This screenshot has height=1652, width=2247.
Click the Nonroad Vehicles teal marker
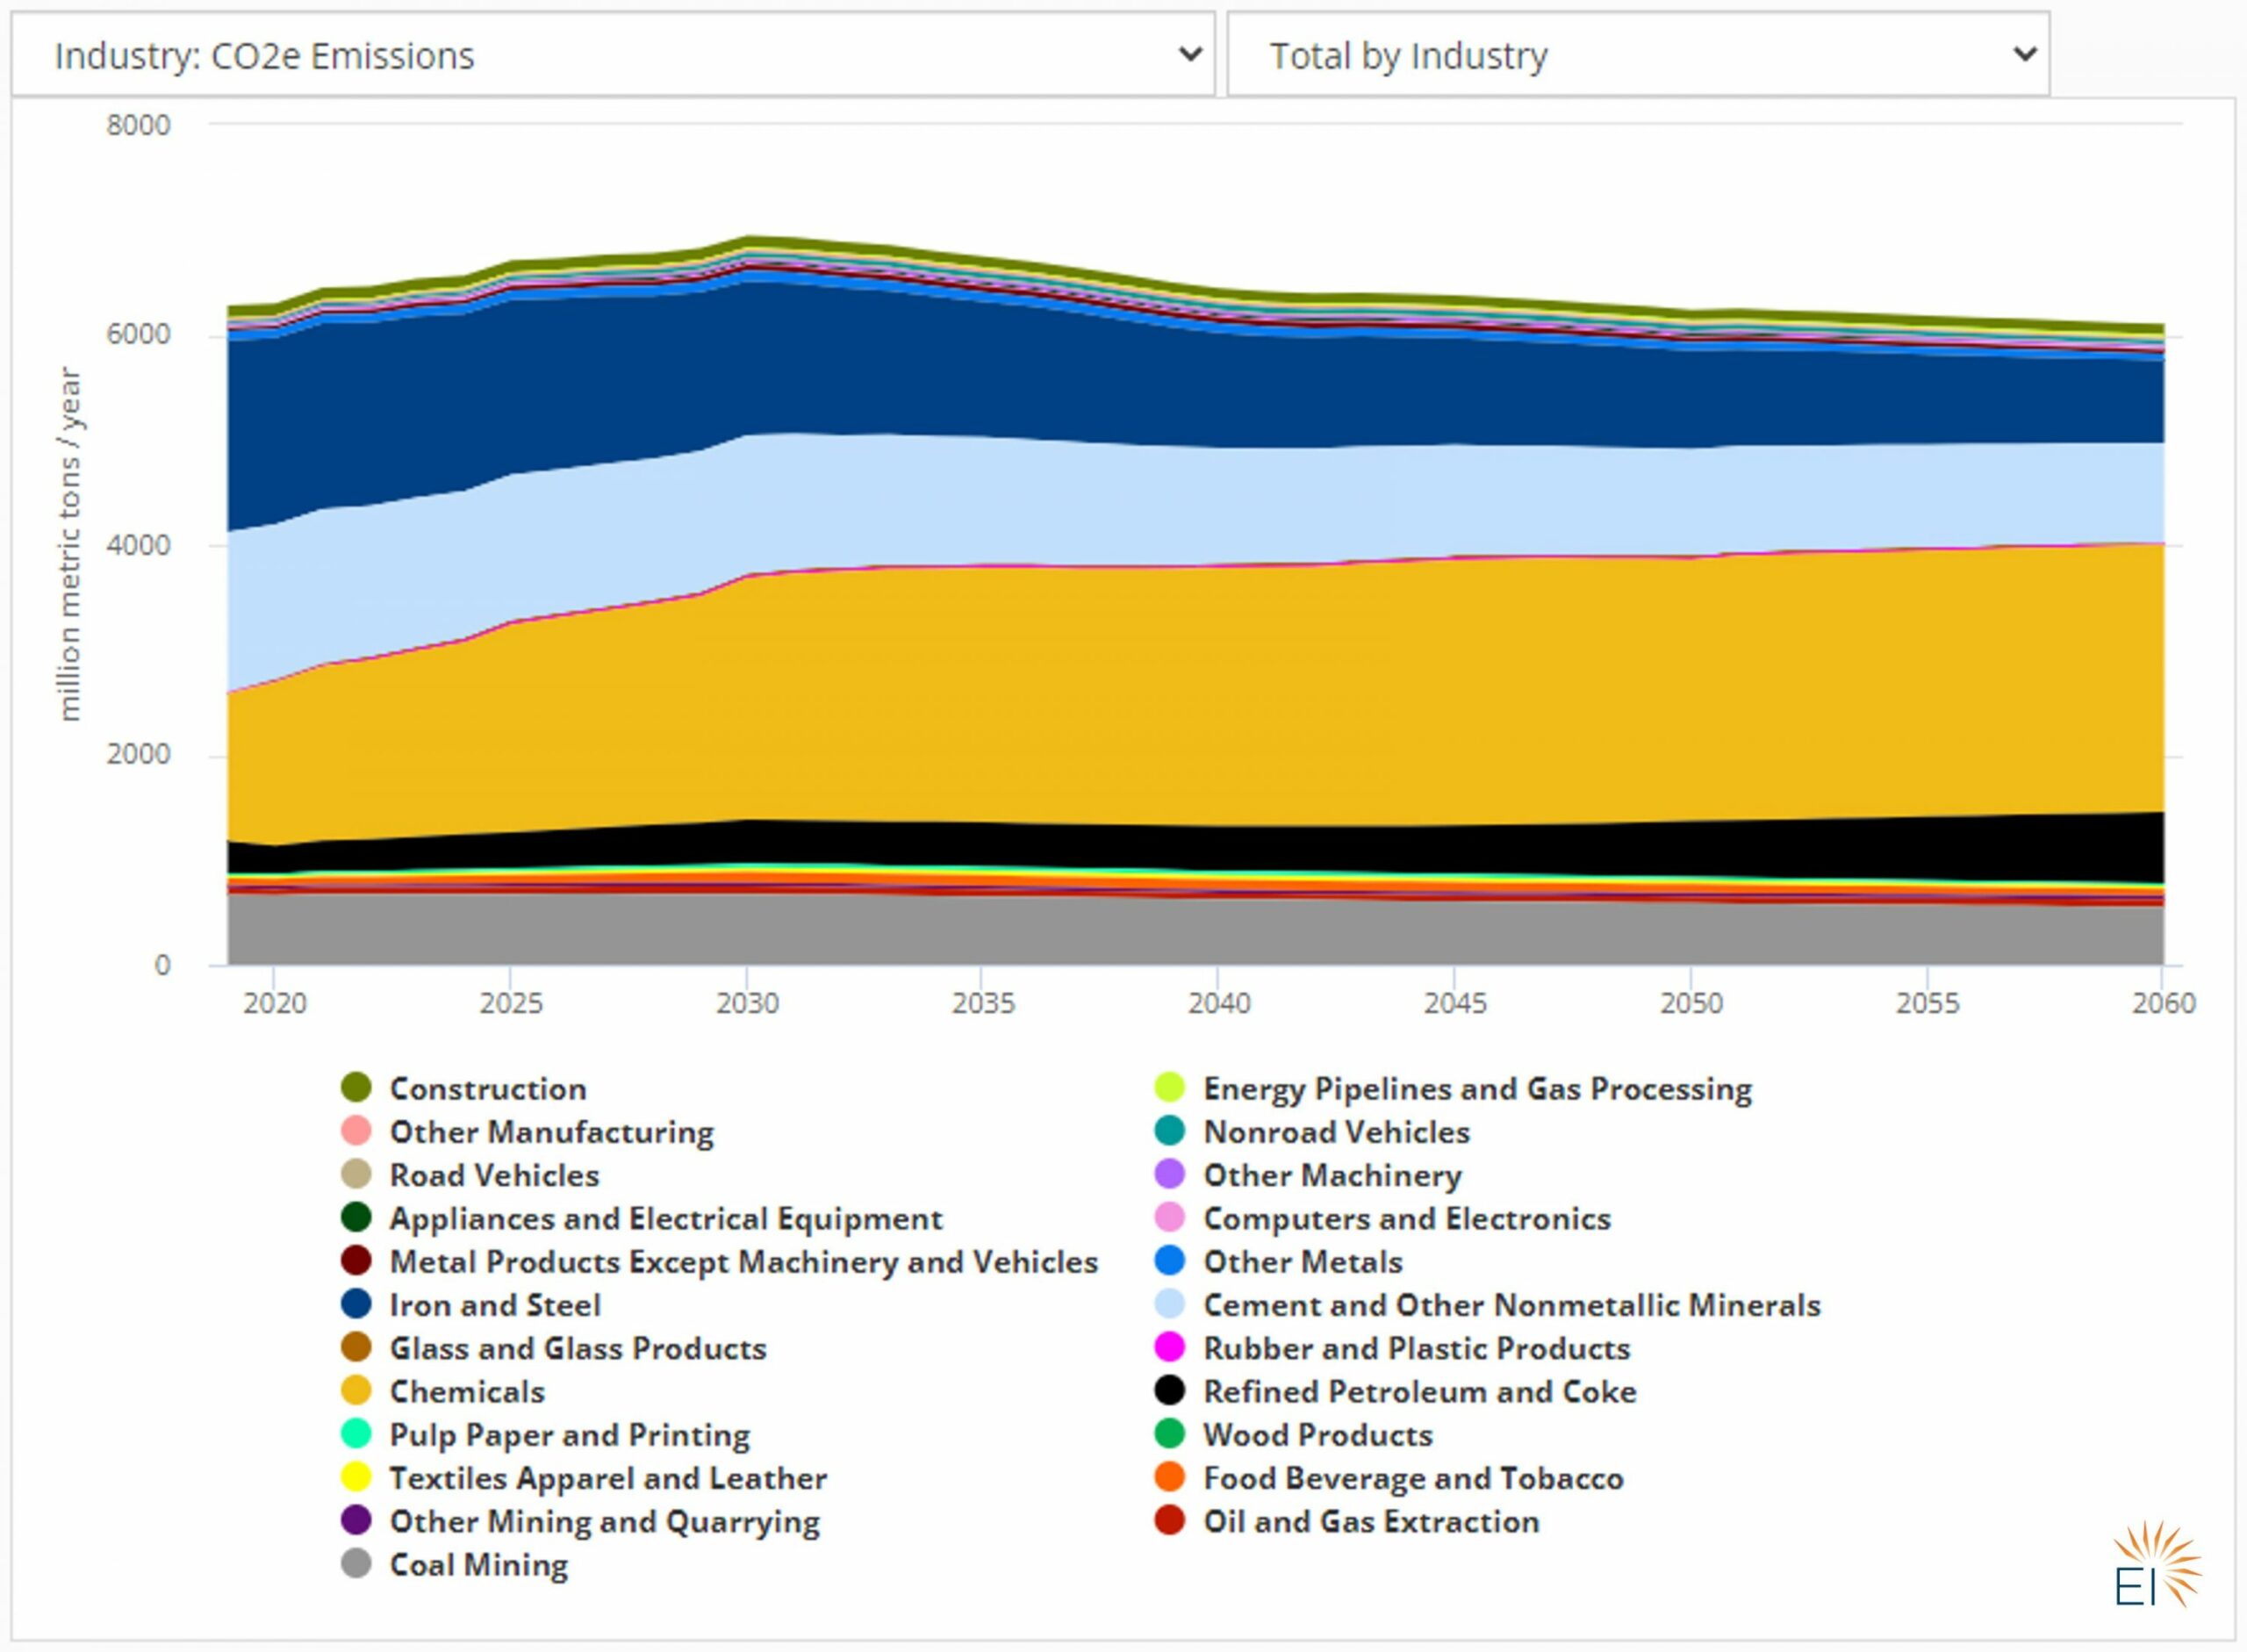click(1169, 1131)
